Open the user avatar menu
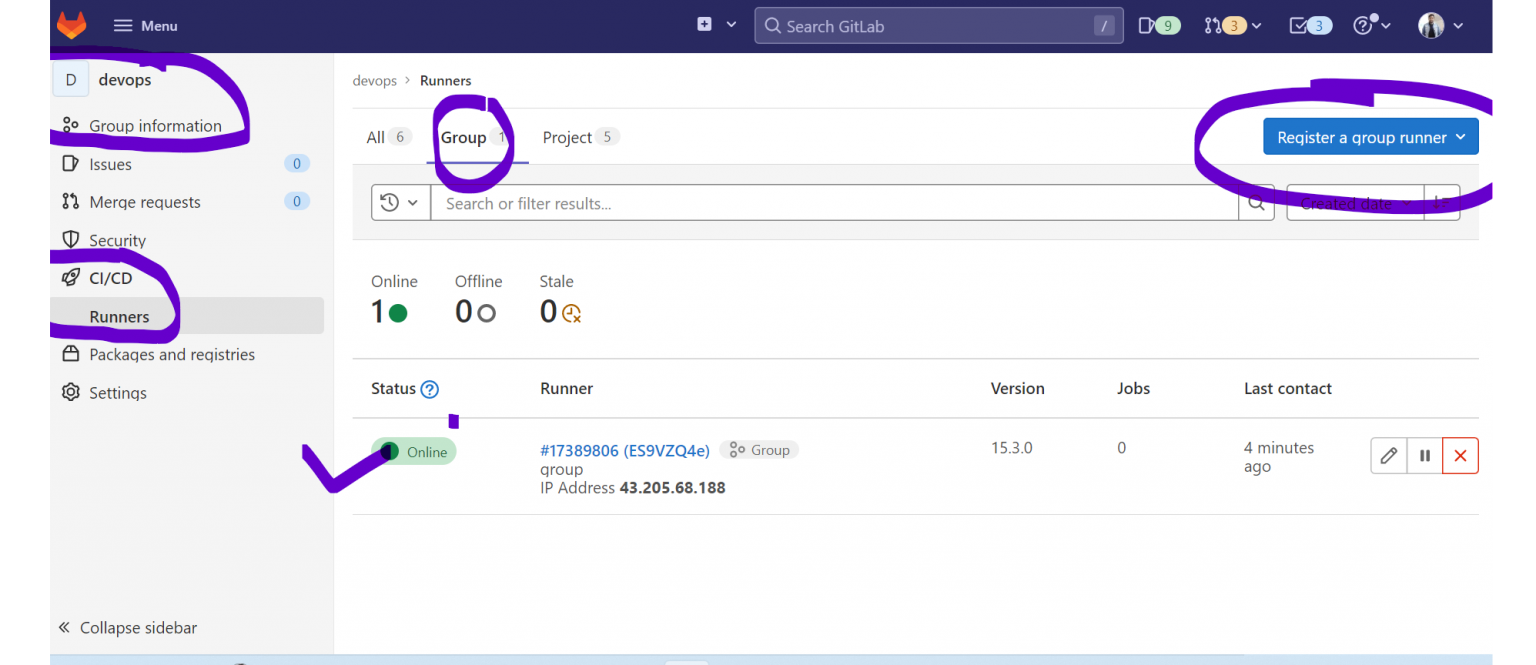 click(1440, 26)
